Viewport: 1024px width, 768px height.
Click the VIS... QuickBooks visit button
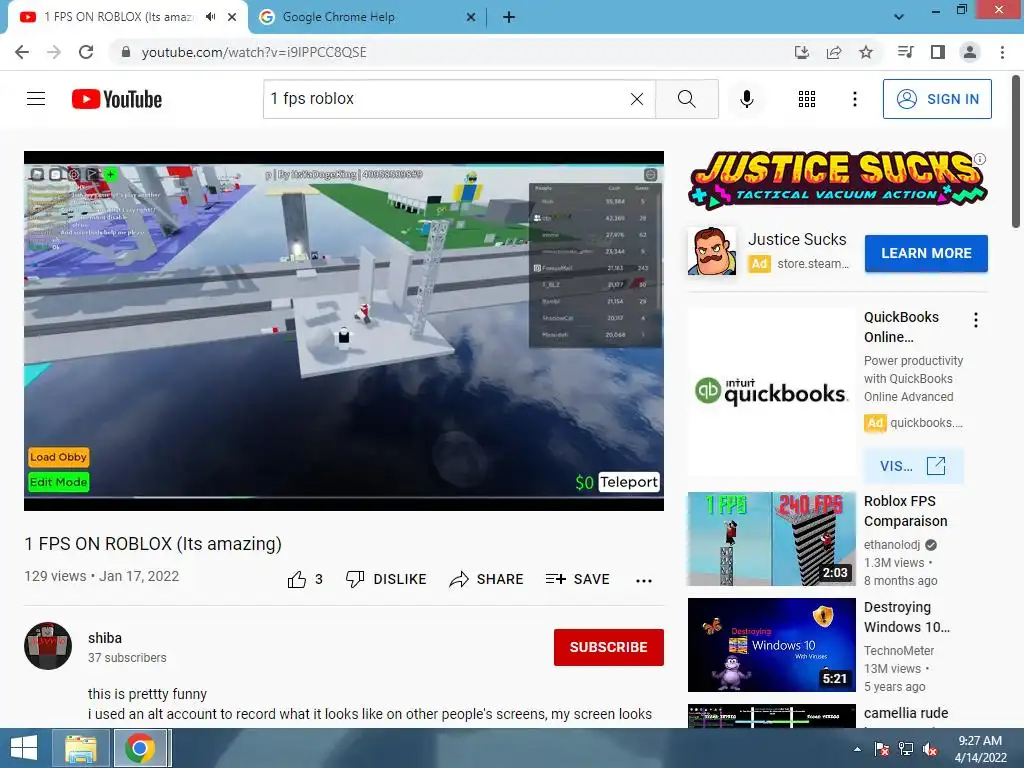[x=913, y=466]
